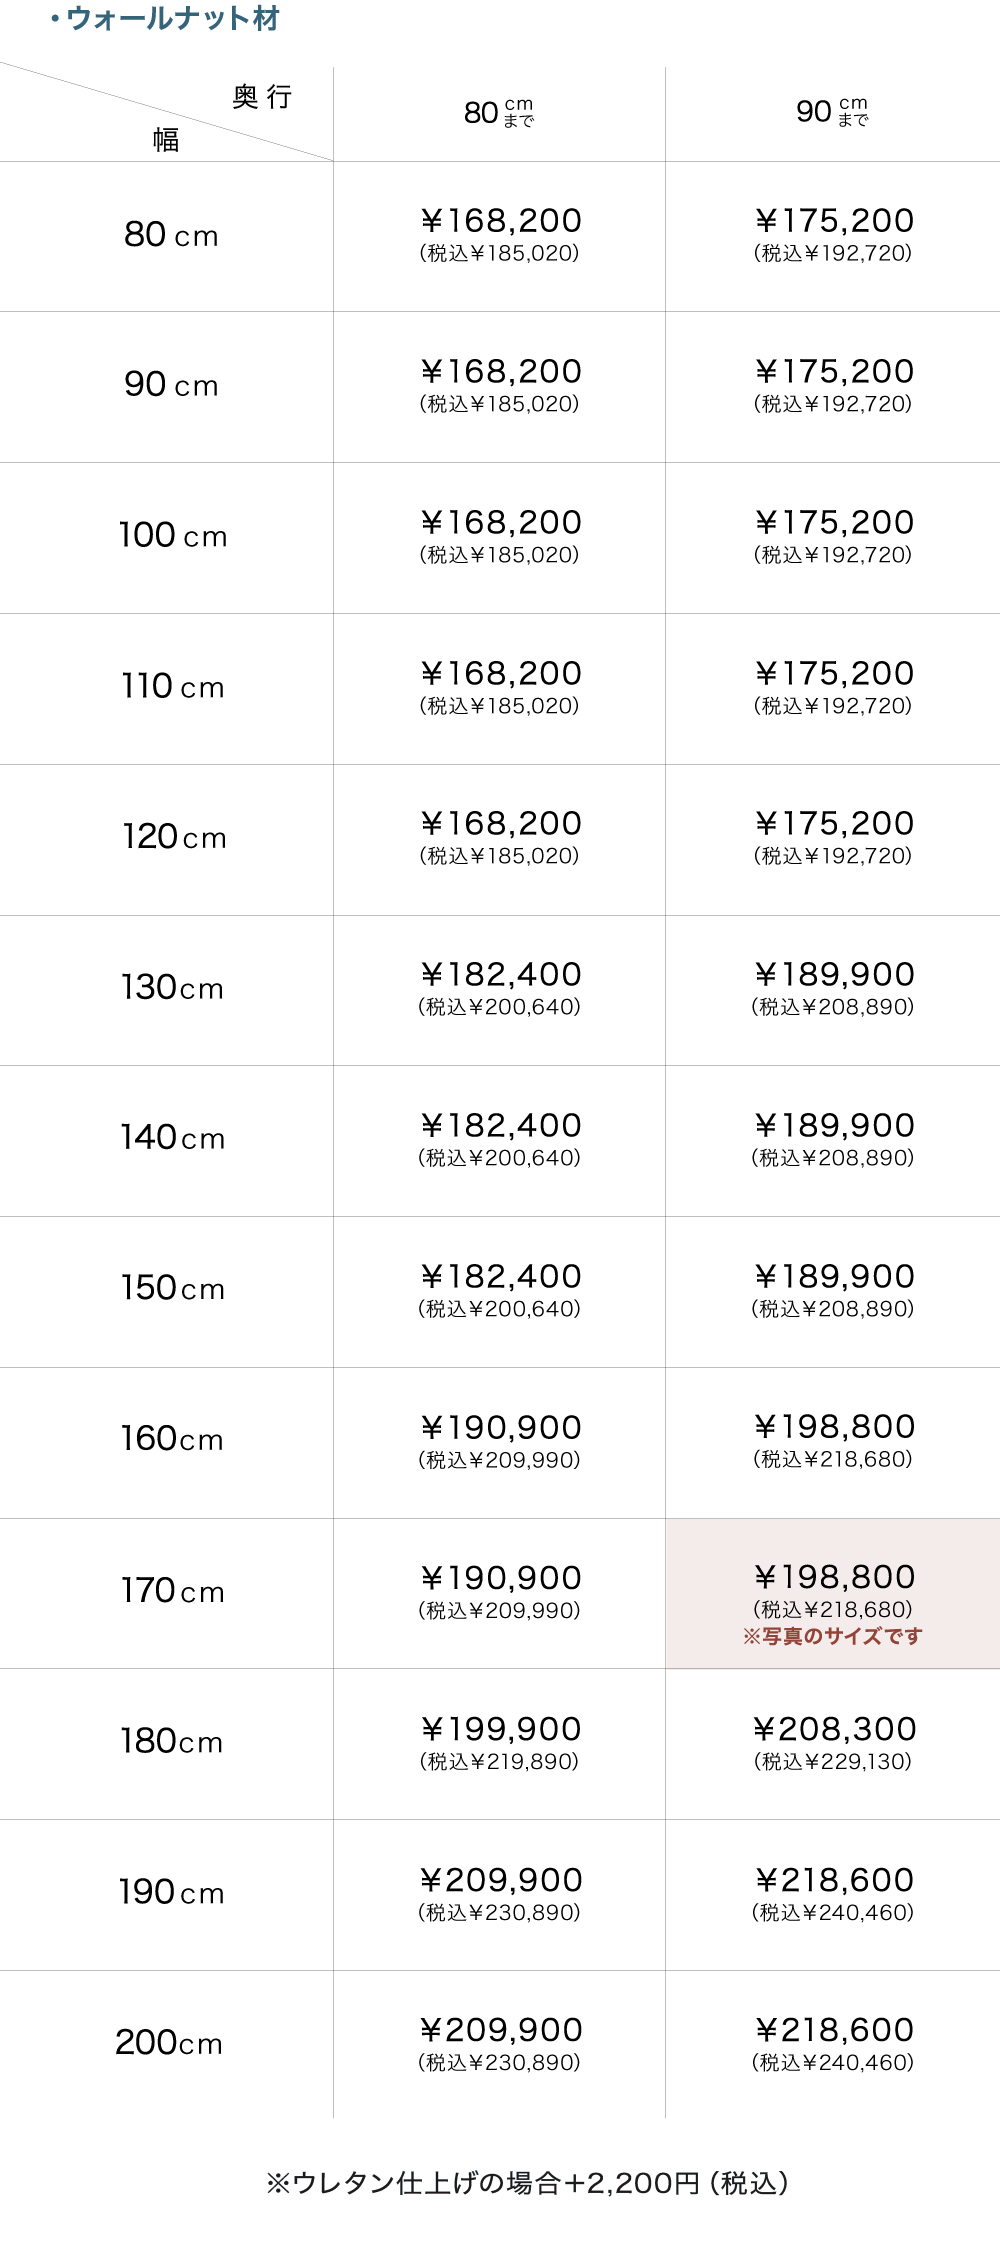The image size is (1000, 2248).
Task: Click ¥168,200 price in the 80 cm row
Action: click(500, 221)
